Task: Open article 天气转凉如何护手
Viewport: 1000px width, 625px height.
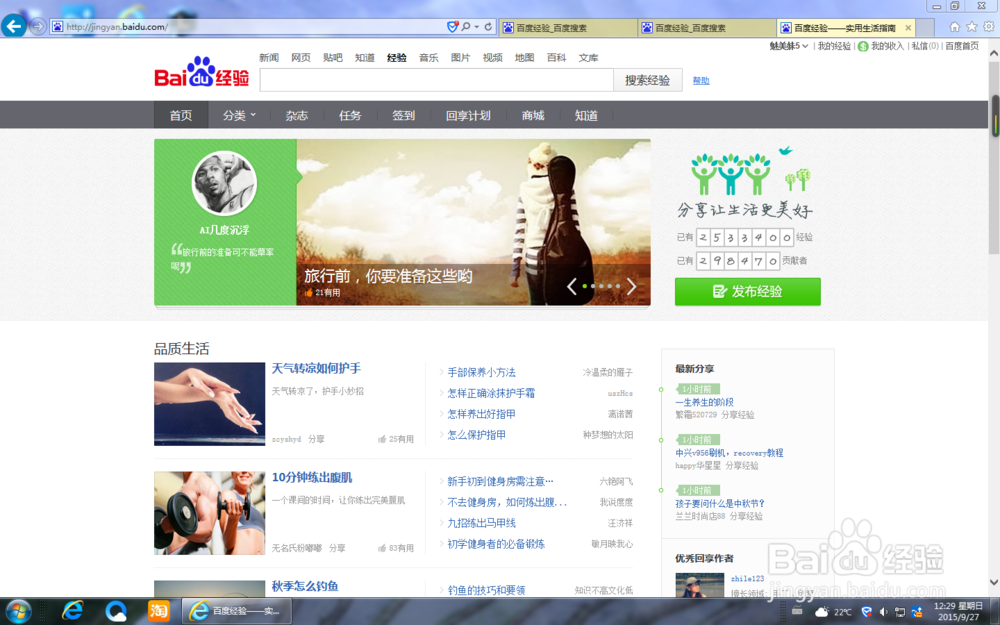Action: tap(316, 368)
